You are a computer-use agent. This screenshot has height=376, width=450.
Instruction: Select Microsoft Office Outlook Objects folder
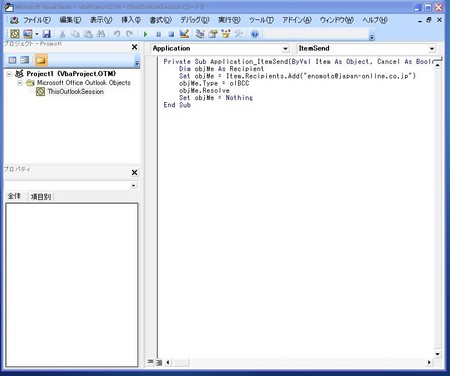84,83
